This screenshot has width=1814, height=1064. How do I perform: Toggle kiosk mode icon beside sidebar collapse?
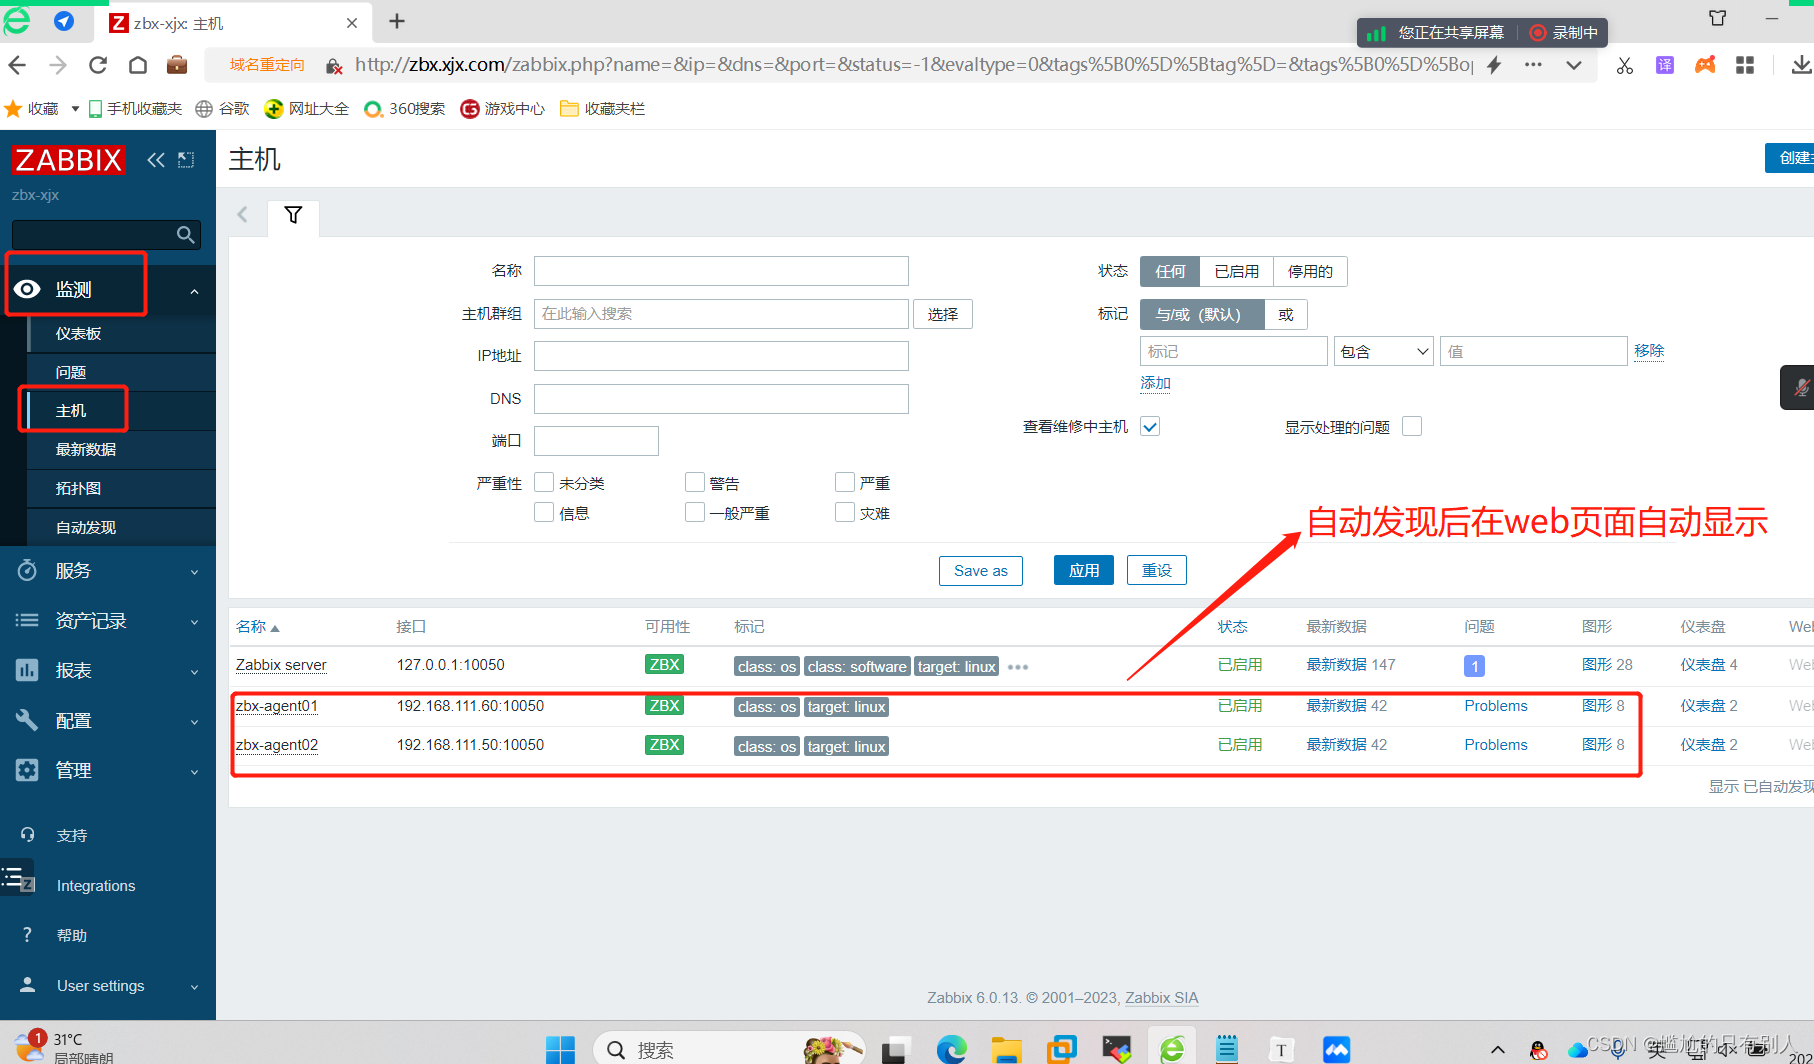186,160
